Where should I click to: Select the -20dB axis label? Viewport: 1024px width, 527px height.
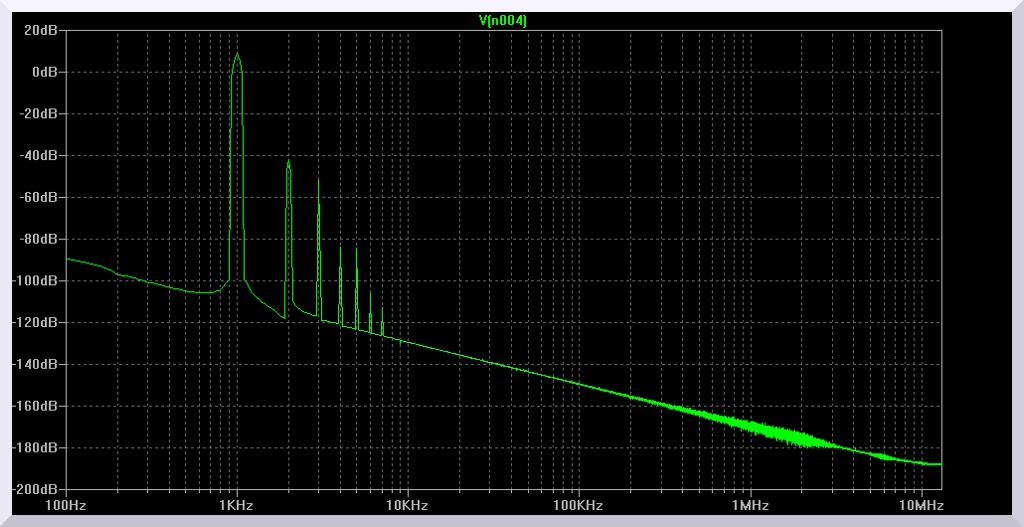point(40,114)
